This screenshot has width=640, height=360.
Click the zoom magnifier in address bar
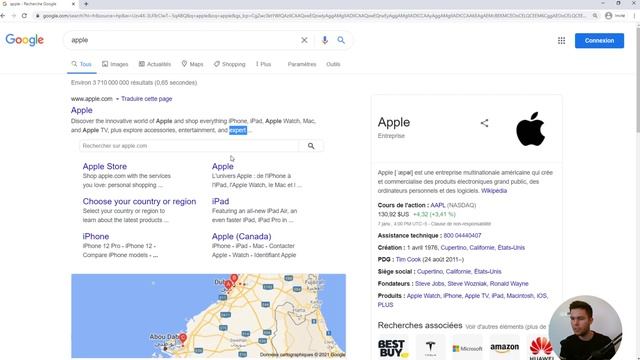click(x=595, y=16)
